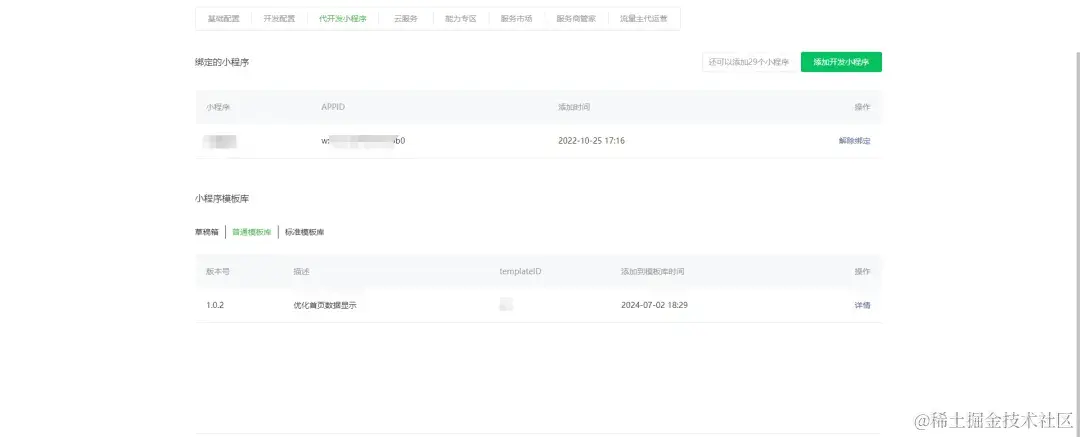Open 详情 for version 1.0.2
The image size is (1080, 437).
point(862,305)
